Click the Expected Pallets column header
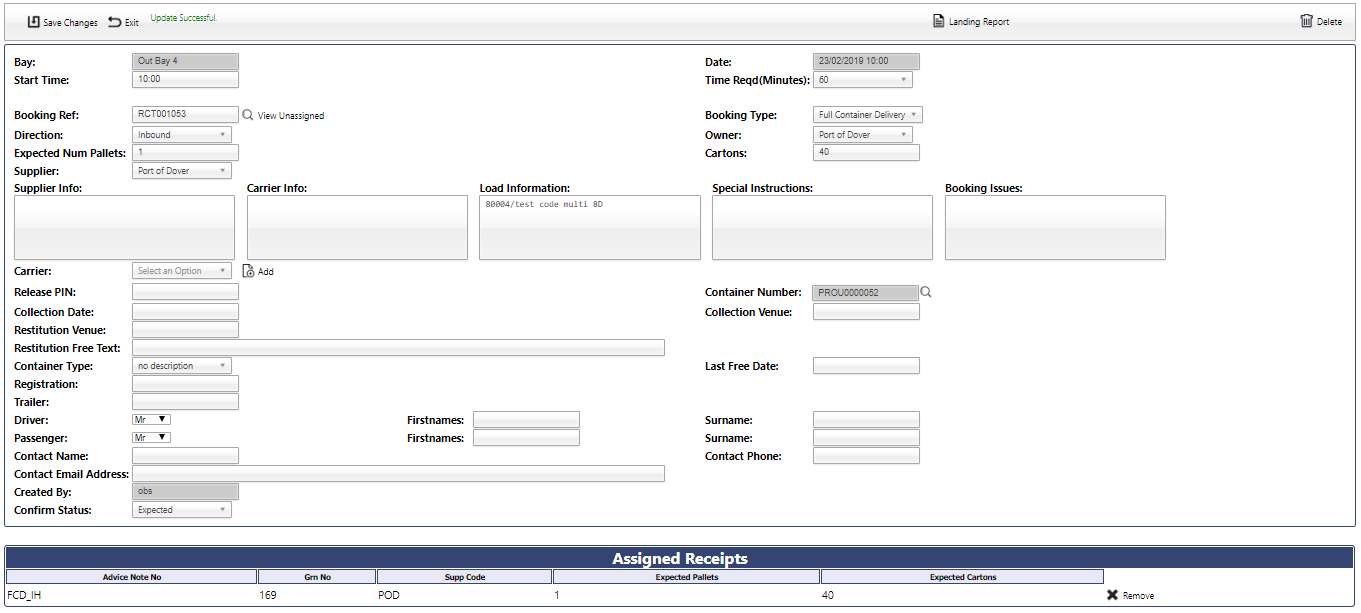 (x=686, y=577)
